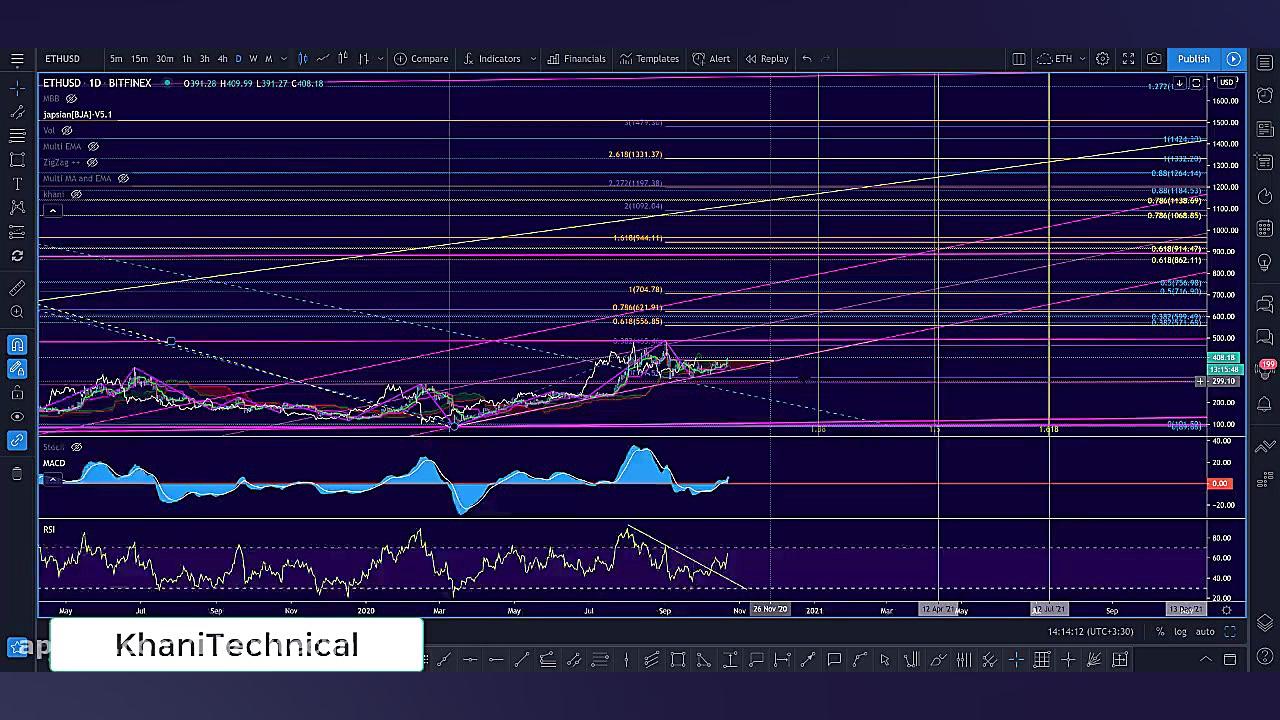
Task: Toggle Vol indicator visibility
Action: (67, 131)
